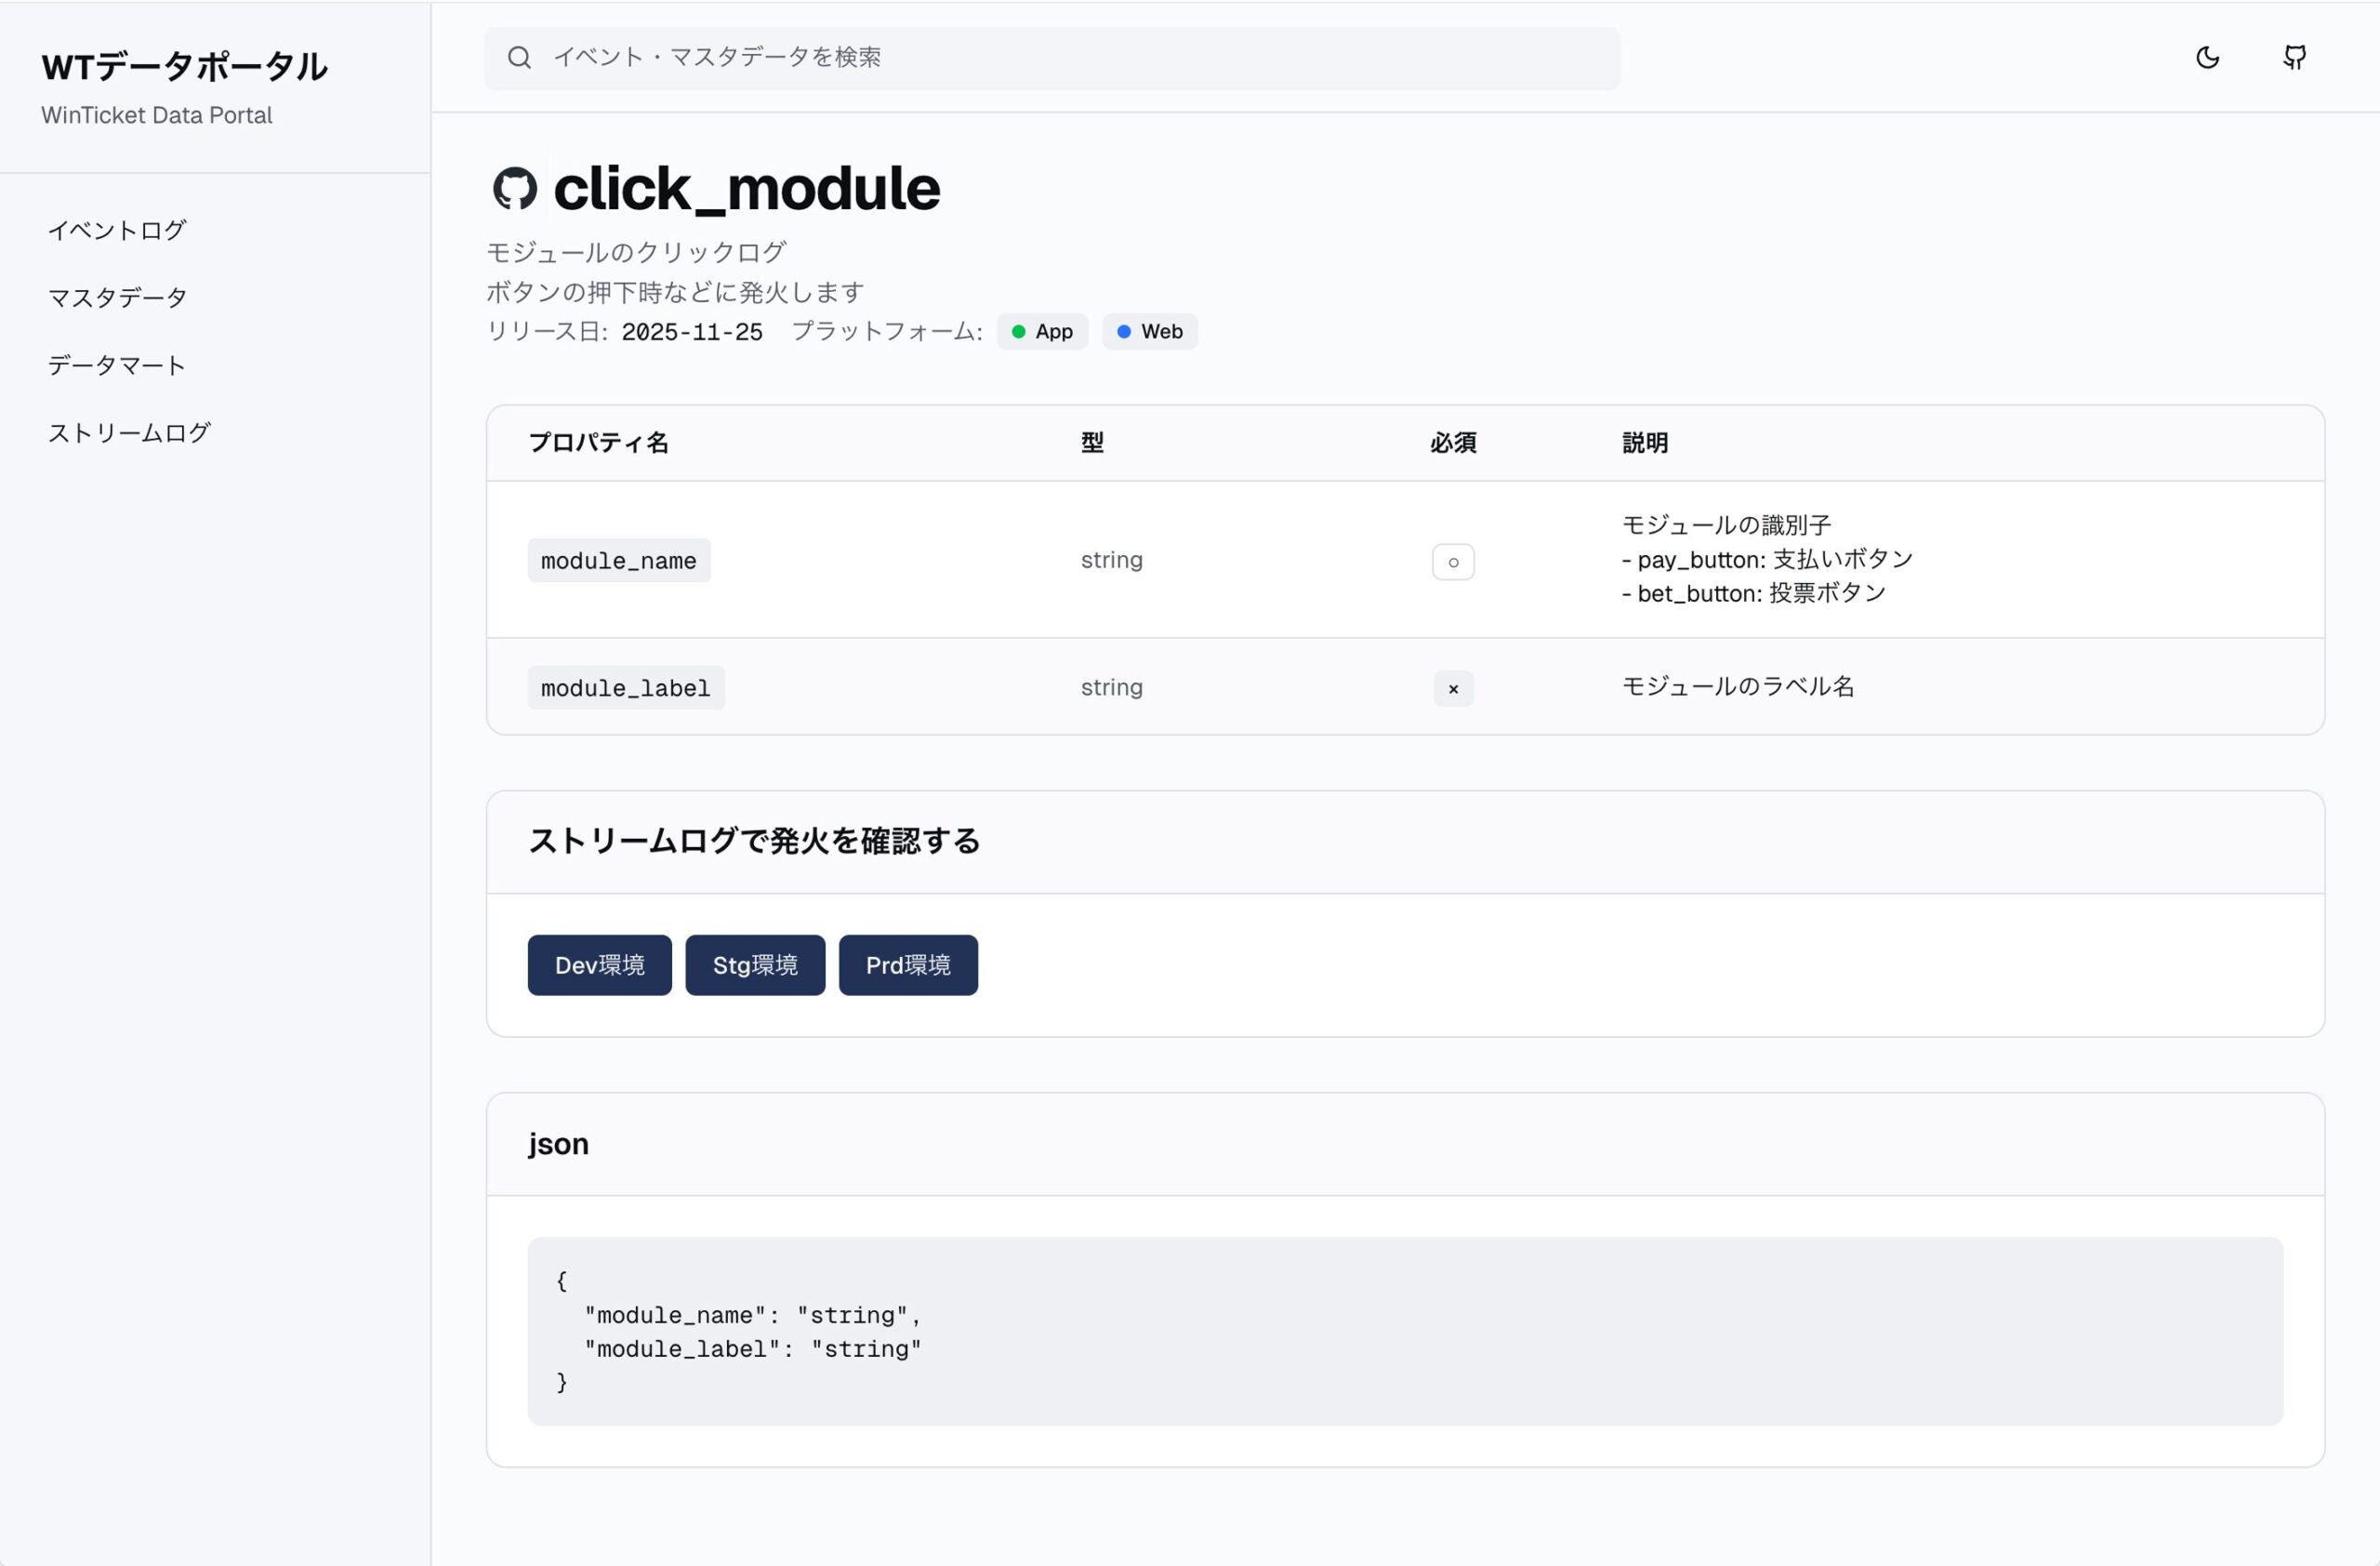Screen dimensions: 2380x1566
Task: Open ストリームログ in the sidebar
Action: pos(129,431)
